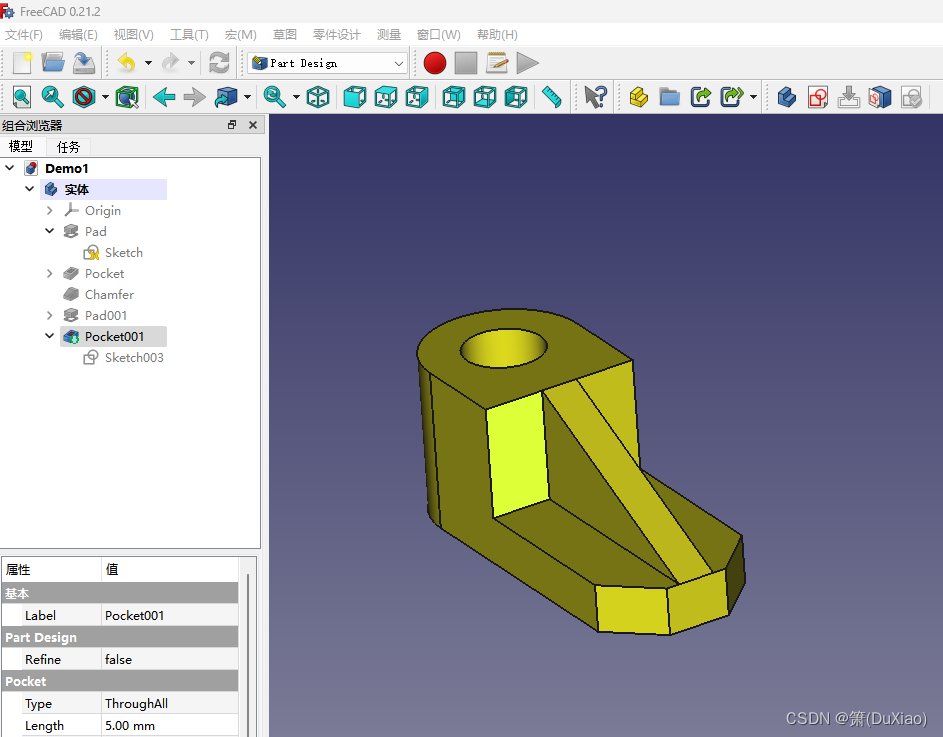Set the bottom view cube icon

(x=485, y=97)
